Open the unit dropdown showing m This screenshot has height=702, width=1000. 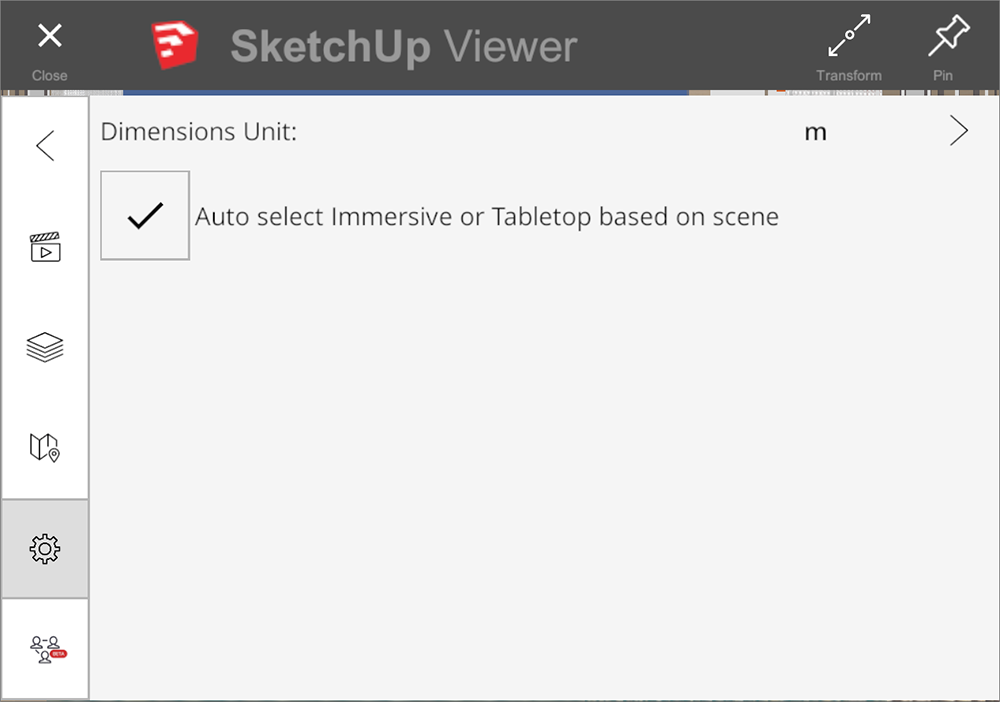815,132
